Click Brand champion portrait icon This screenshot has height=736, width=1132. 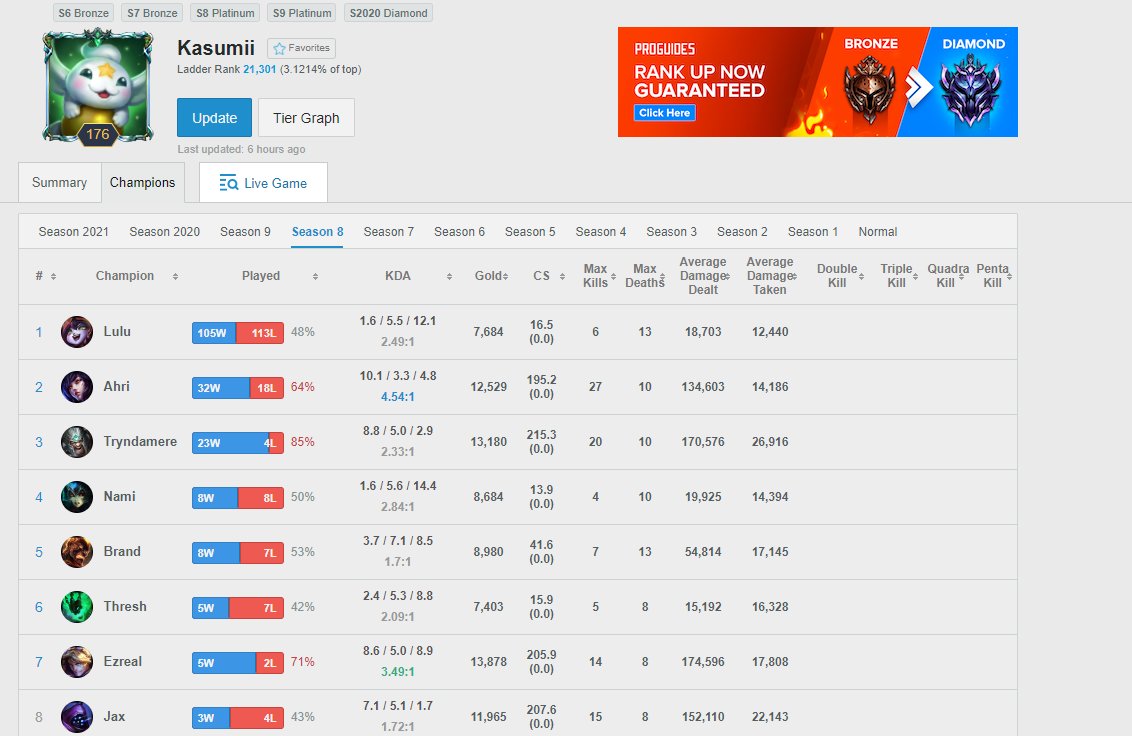tap(77, 552)
